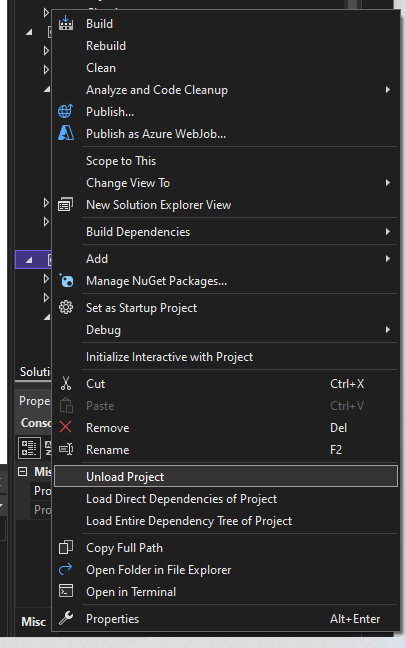Click the Startup Project gear icon
Image resolution: width=405 pixels, height=648 pixels.
click(x=66, y=307)
